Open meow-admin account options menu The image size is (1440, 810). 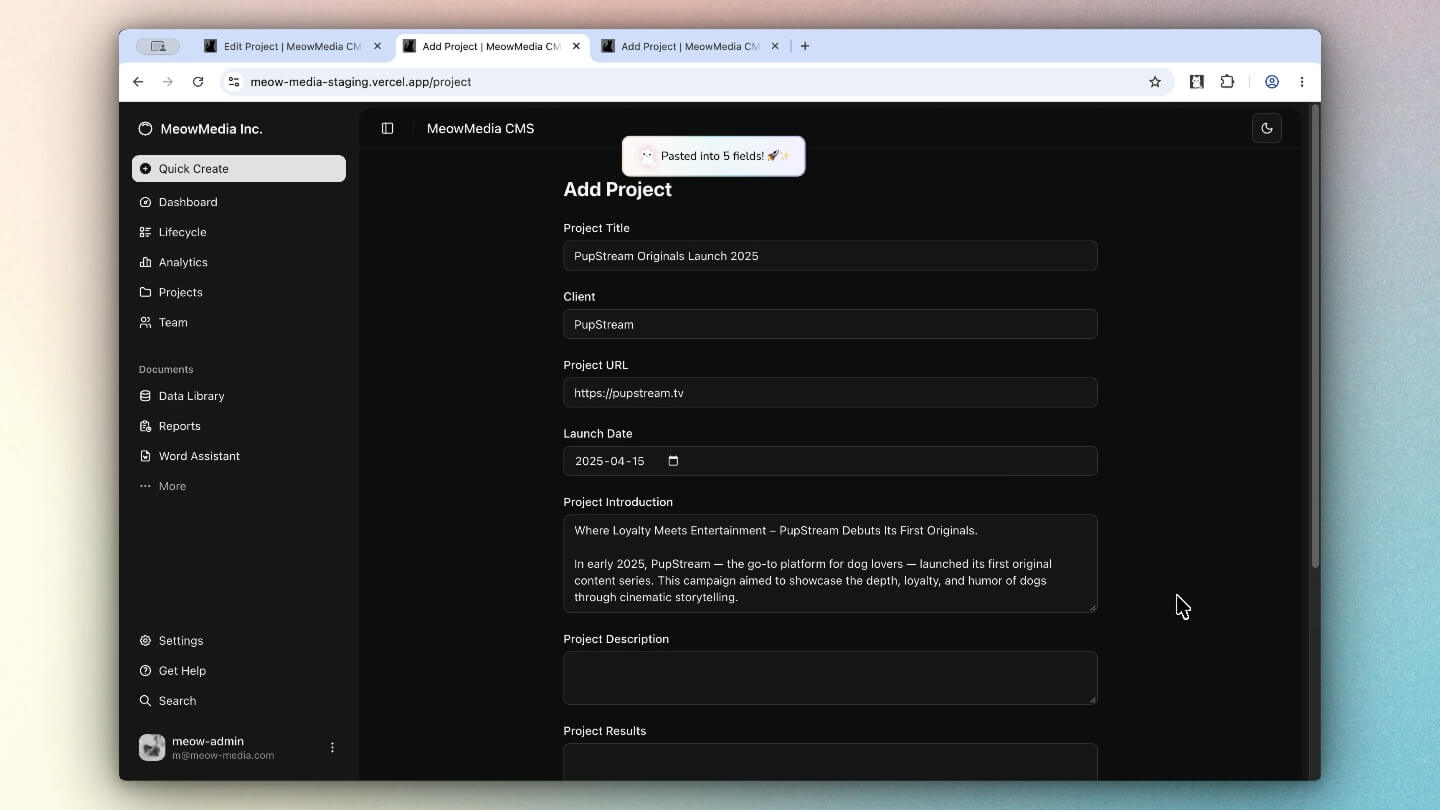click(332, 747)
